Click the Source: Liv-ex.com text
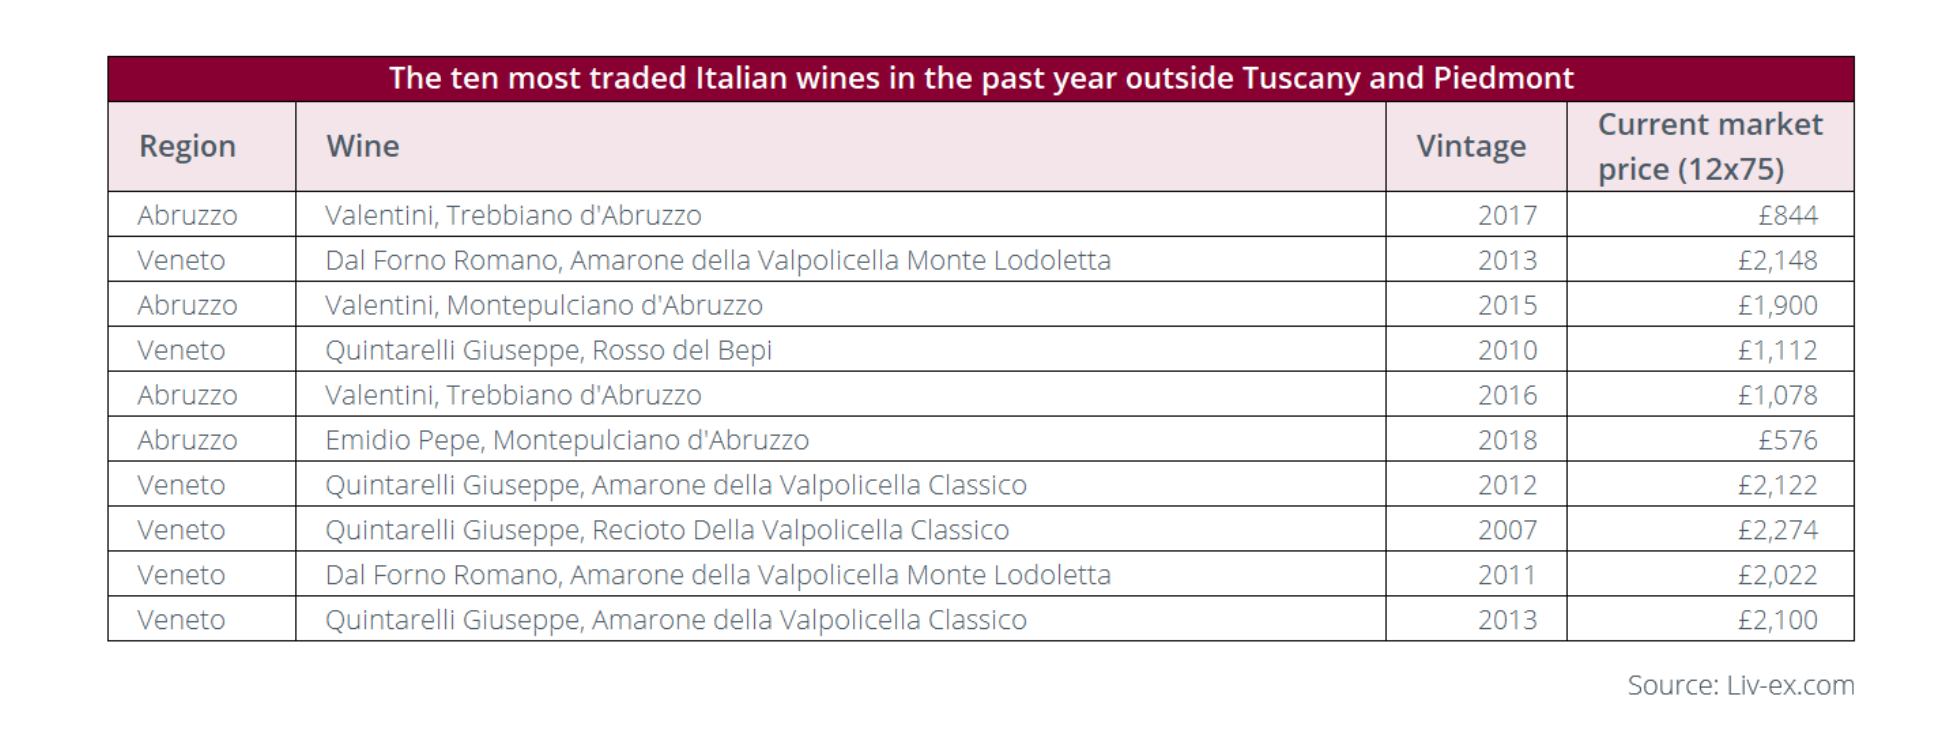The width and height of the screenshot is (1944, 746). tap(1741, 685)
